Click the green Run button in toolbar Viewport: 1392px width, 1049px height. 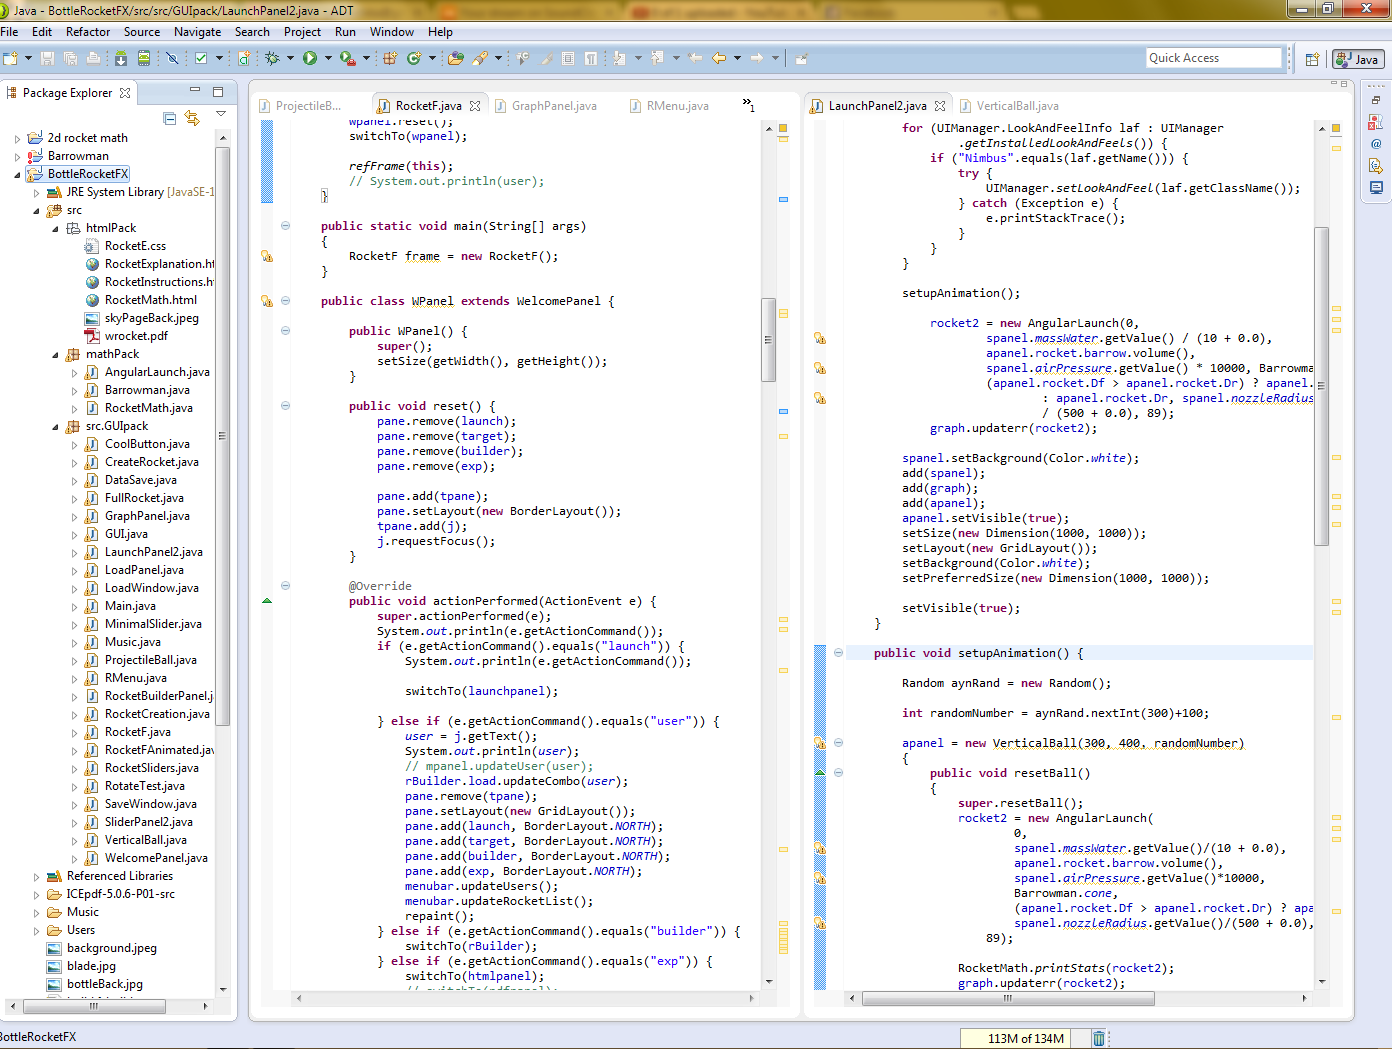pyautogui.click(x=310, y=59)
